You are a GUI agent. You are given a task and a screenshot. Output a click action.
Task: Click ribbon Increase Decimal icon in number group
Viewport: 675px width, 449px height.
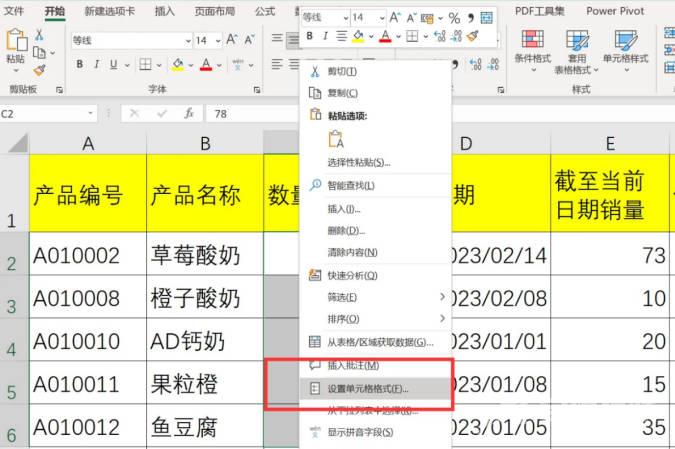click(x=476, y=65)
